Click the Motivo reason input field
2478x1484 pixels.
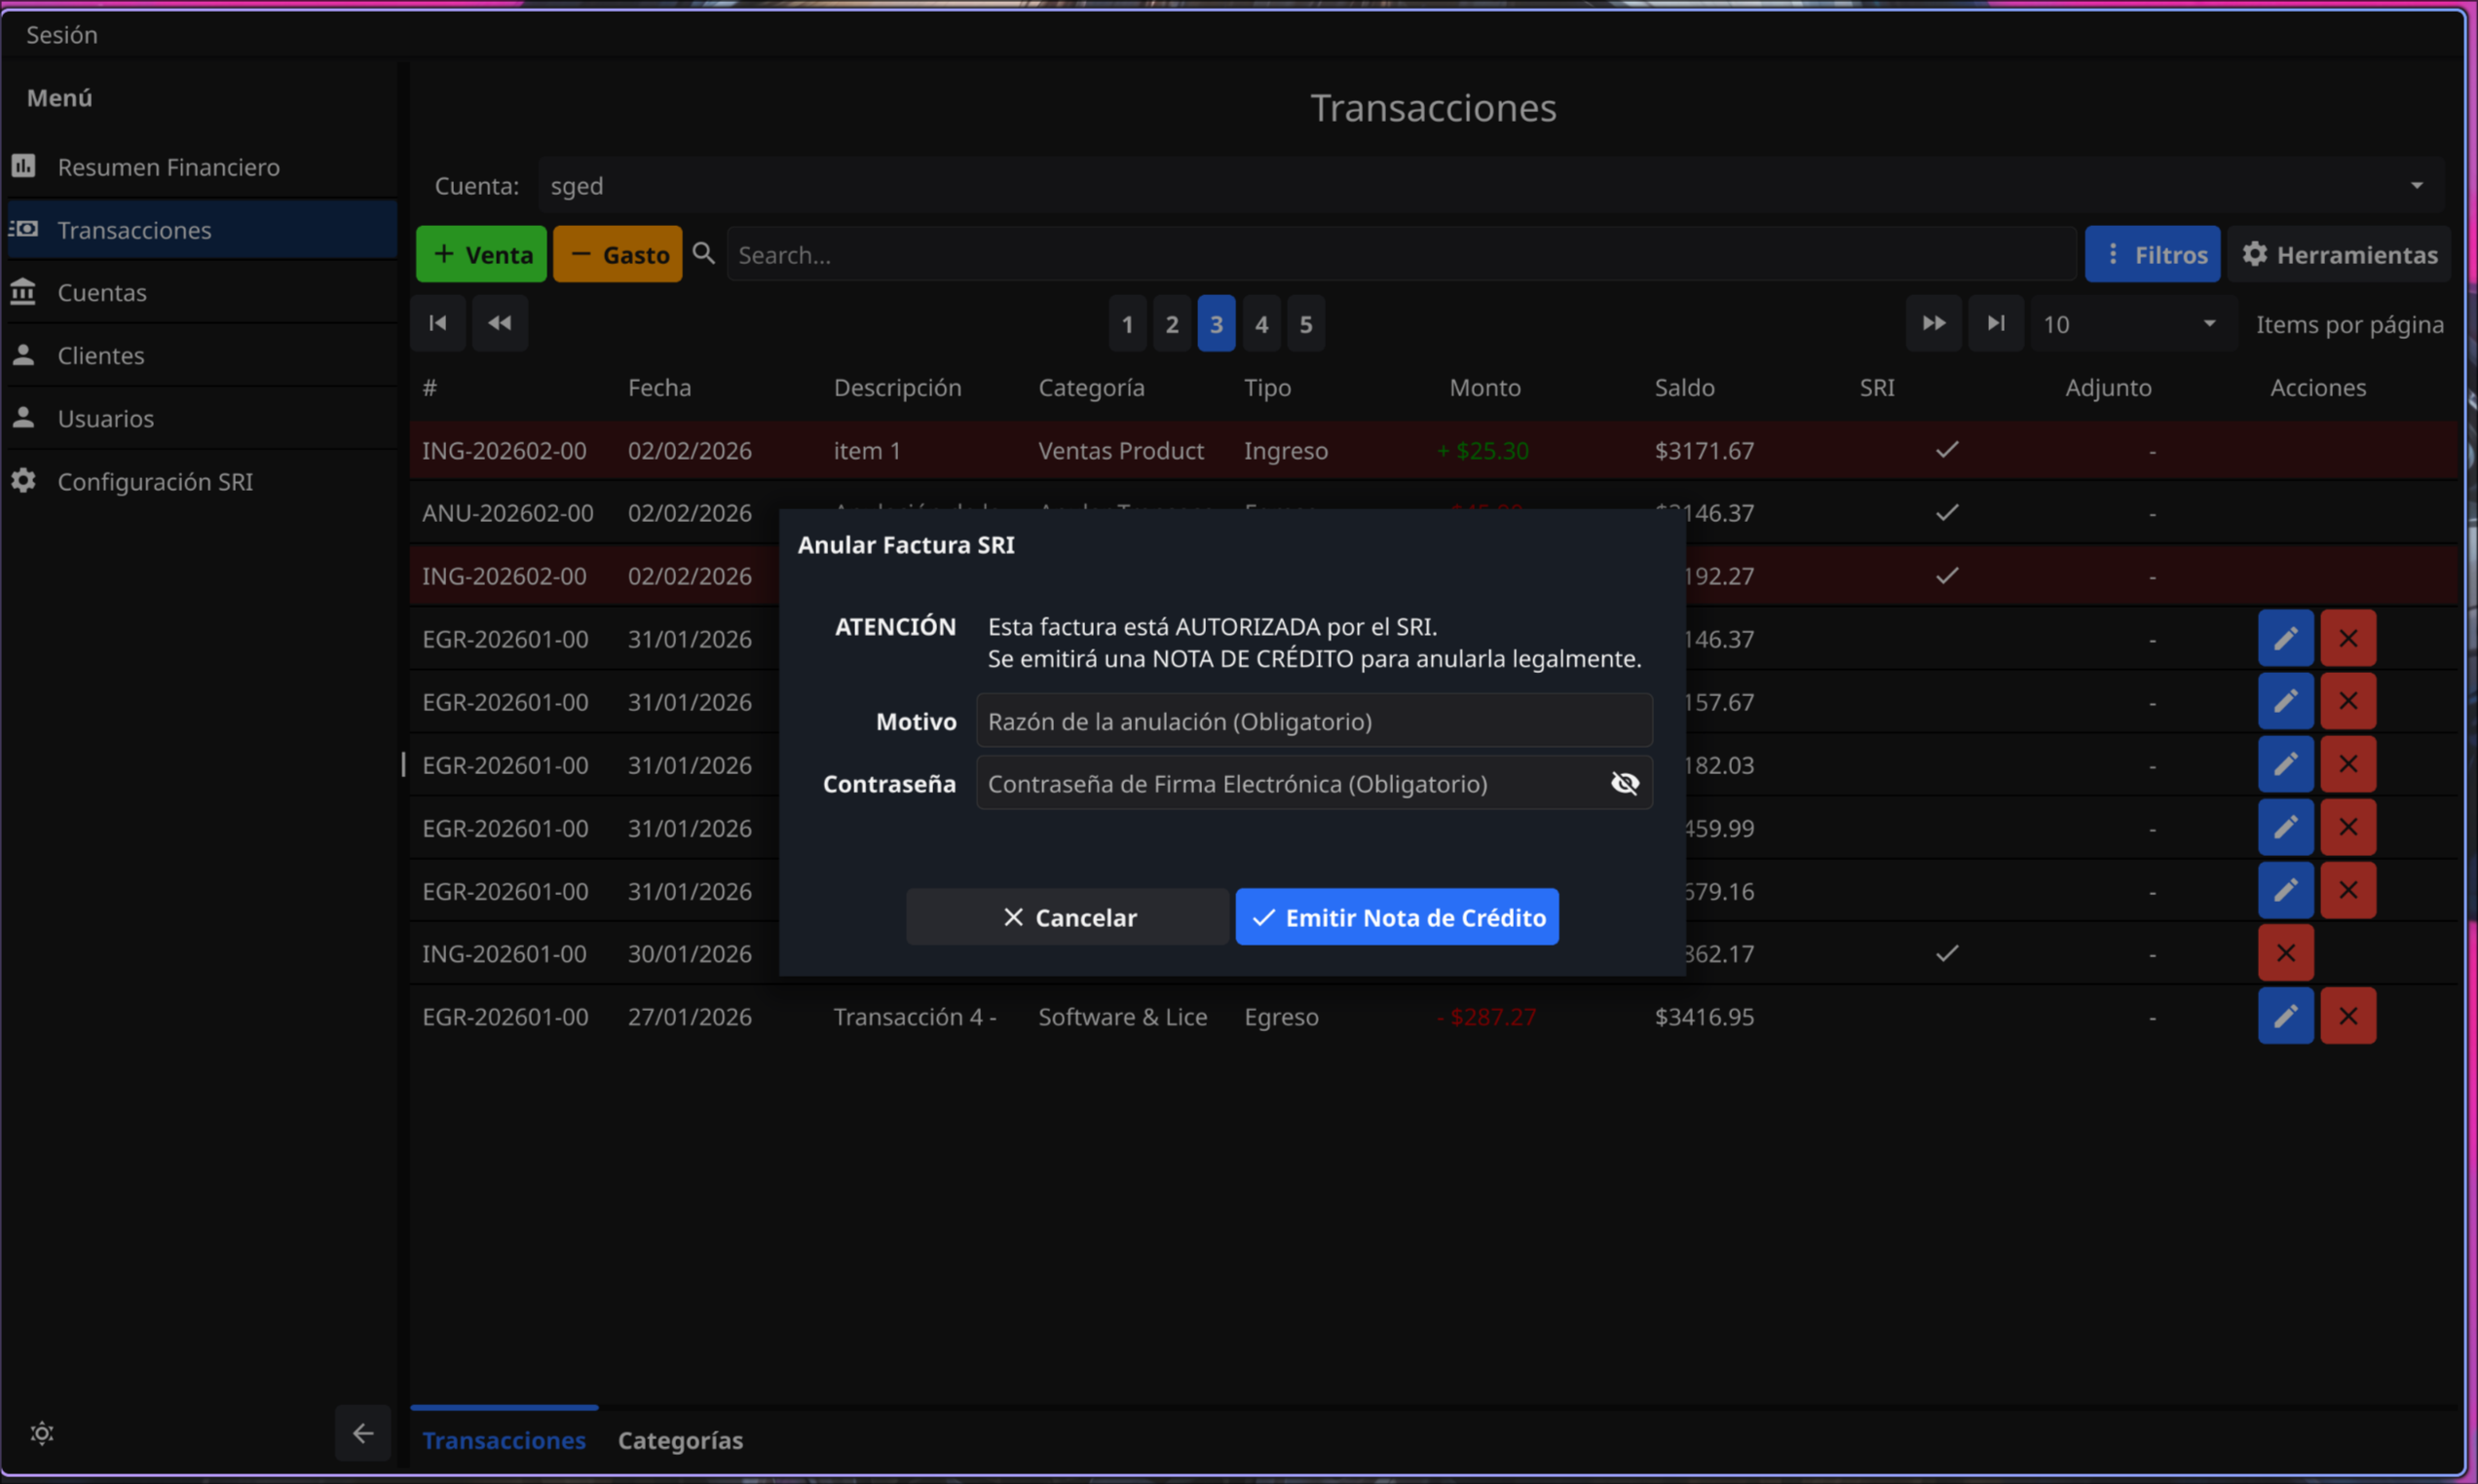point(1312,721)
